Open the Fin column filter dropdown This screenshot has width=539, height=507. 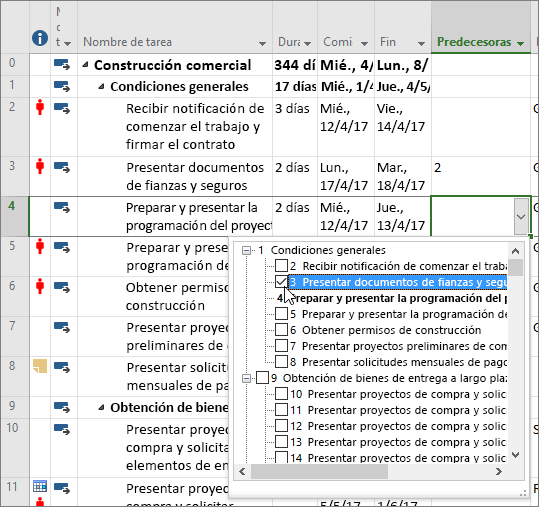(421, 43)
